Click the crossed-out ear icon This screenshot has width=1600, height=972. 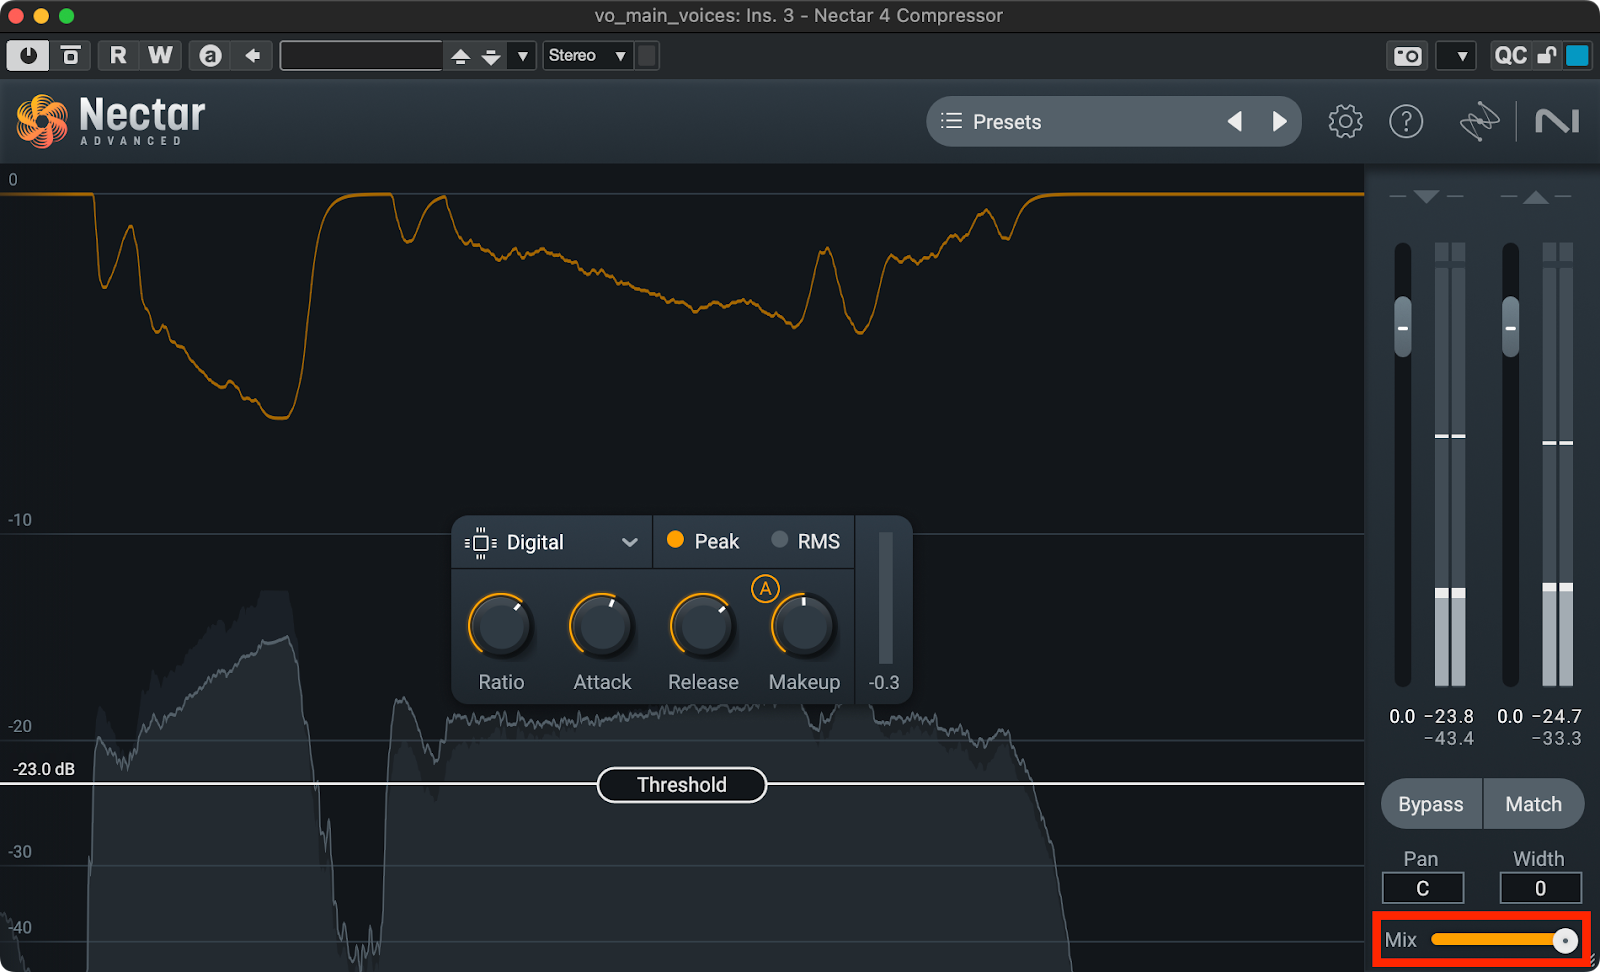(1479, 122)
